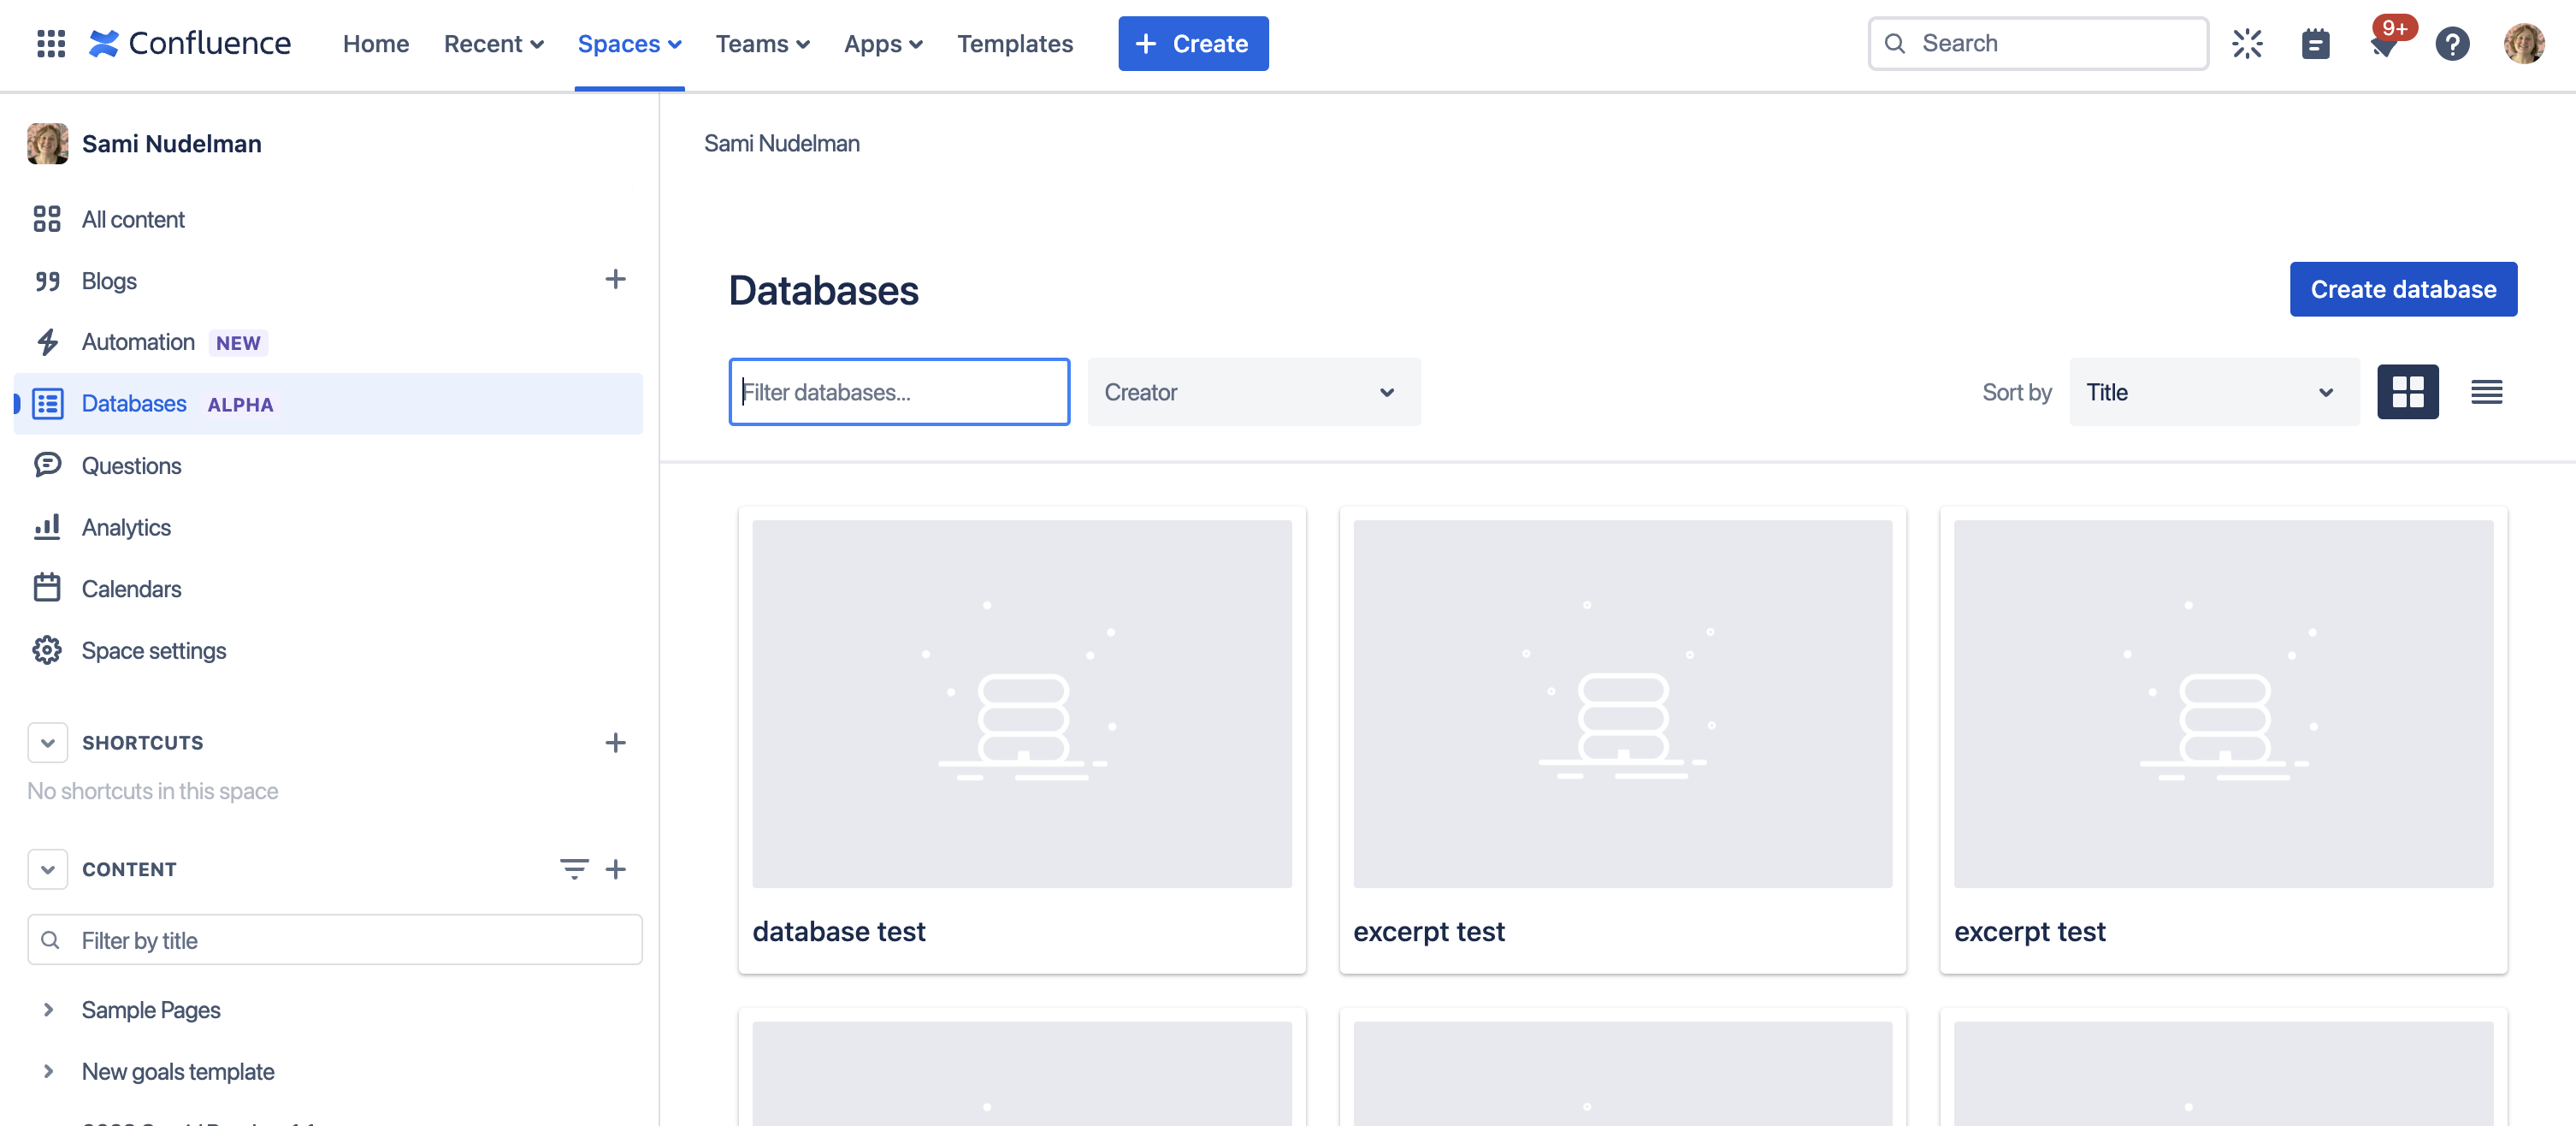The width and height of the screenshot is (2576, 1126).
Task: Click the Teams menu item
Action: tap(762, 43)
